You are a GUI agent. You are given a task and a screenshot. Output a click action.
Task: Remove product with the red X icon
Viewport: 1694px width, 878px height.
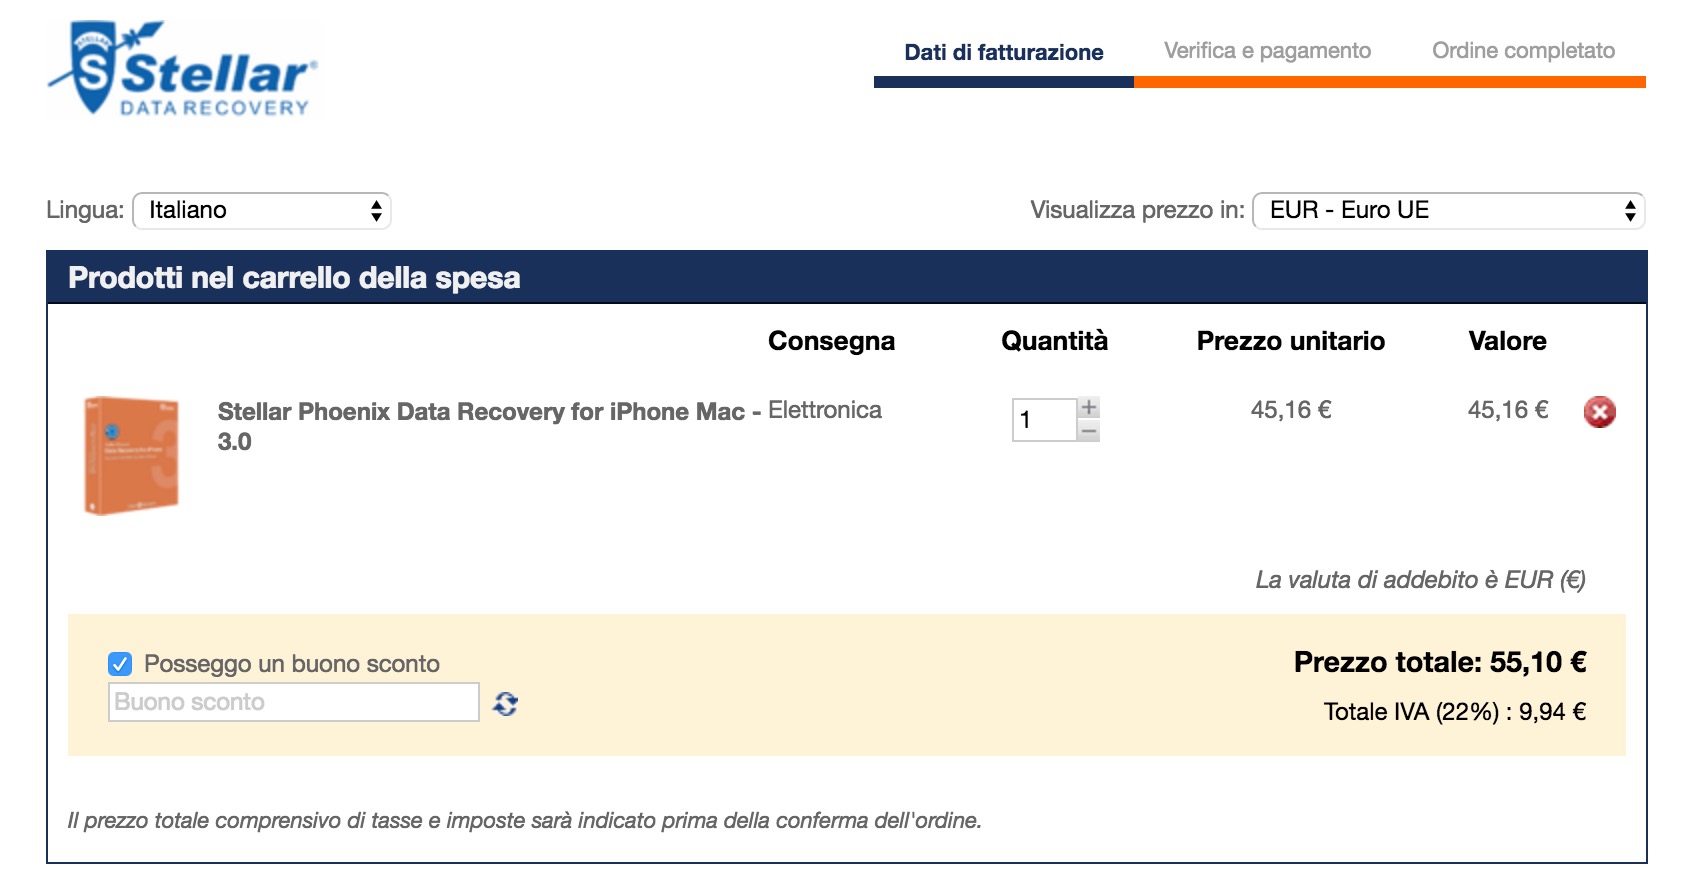[1599, 412]
